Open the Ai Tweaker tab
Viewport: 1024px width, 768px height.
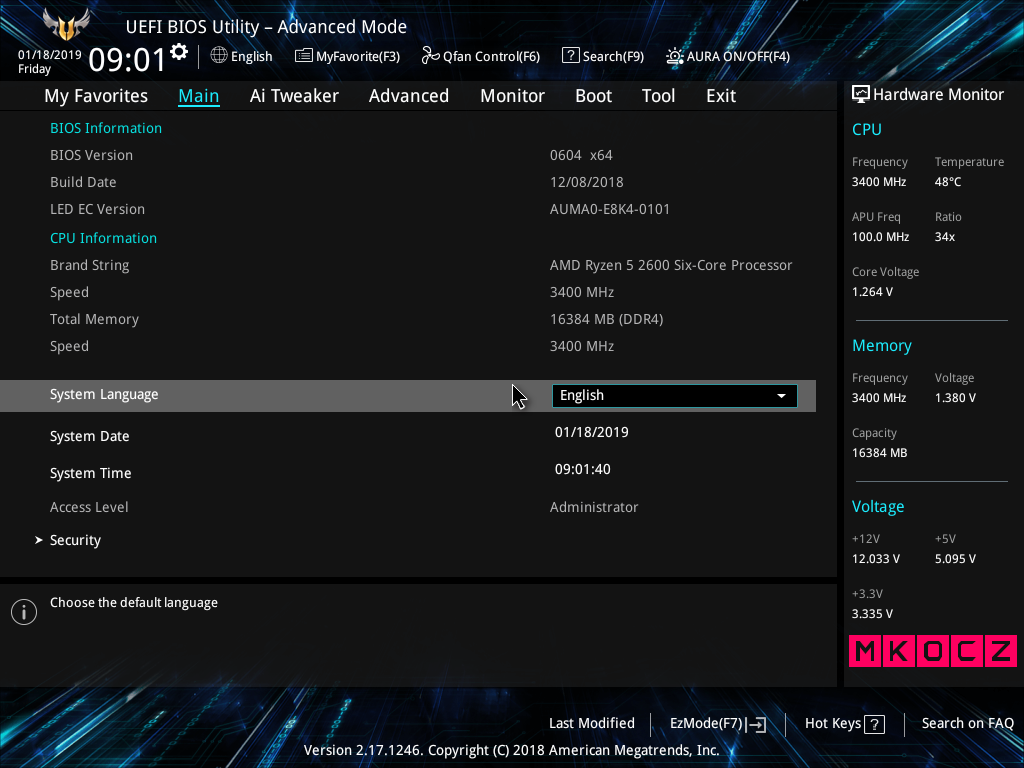tap(294, 96)
